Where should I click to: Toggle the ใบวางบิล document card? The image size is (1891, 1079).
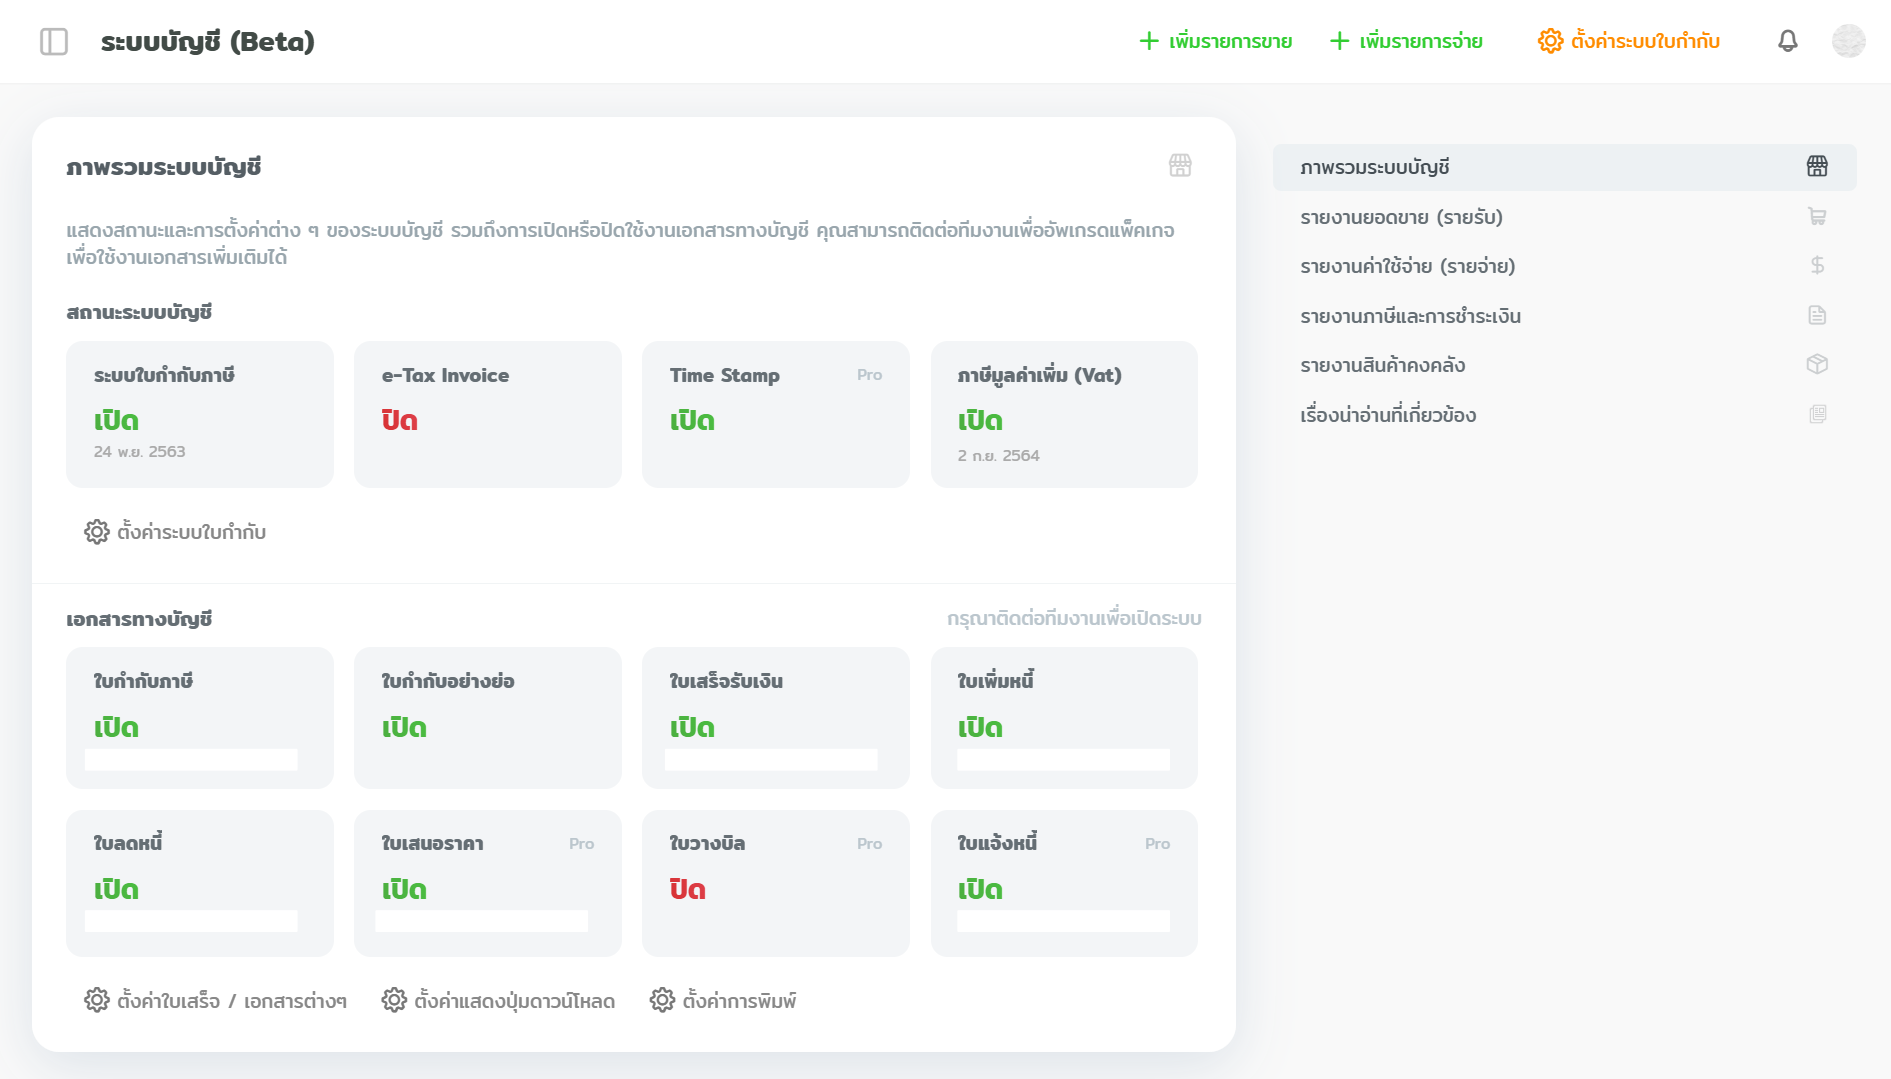tap(775, 883)
